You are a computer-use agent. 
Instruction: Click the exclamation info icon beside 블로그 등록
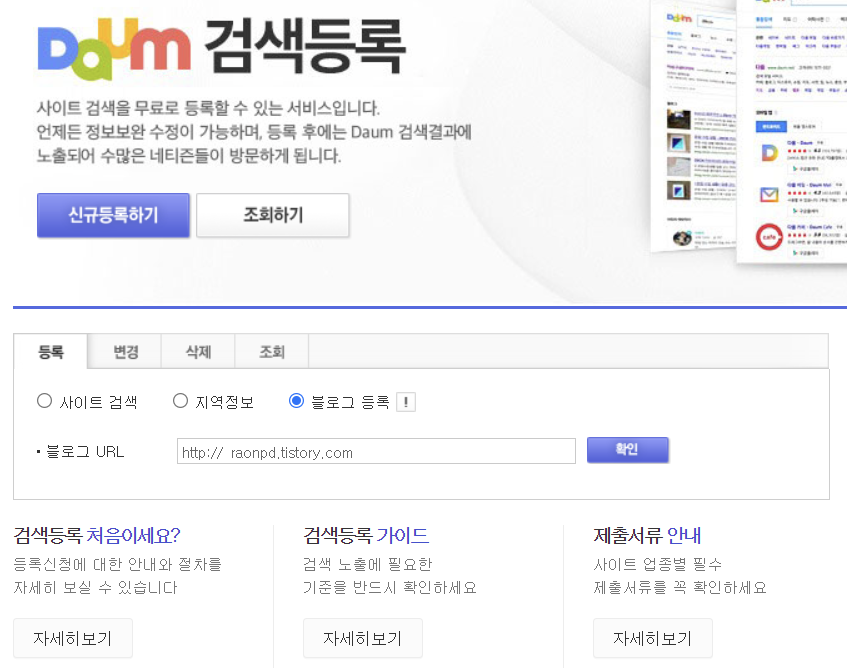pyautogui.click(x=406, y=402)
